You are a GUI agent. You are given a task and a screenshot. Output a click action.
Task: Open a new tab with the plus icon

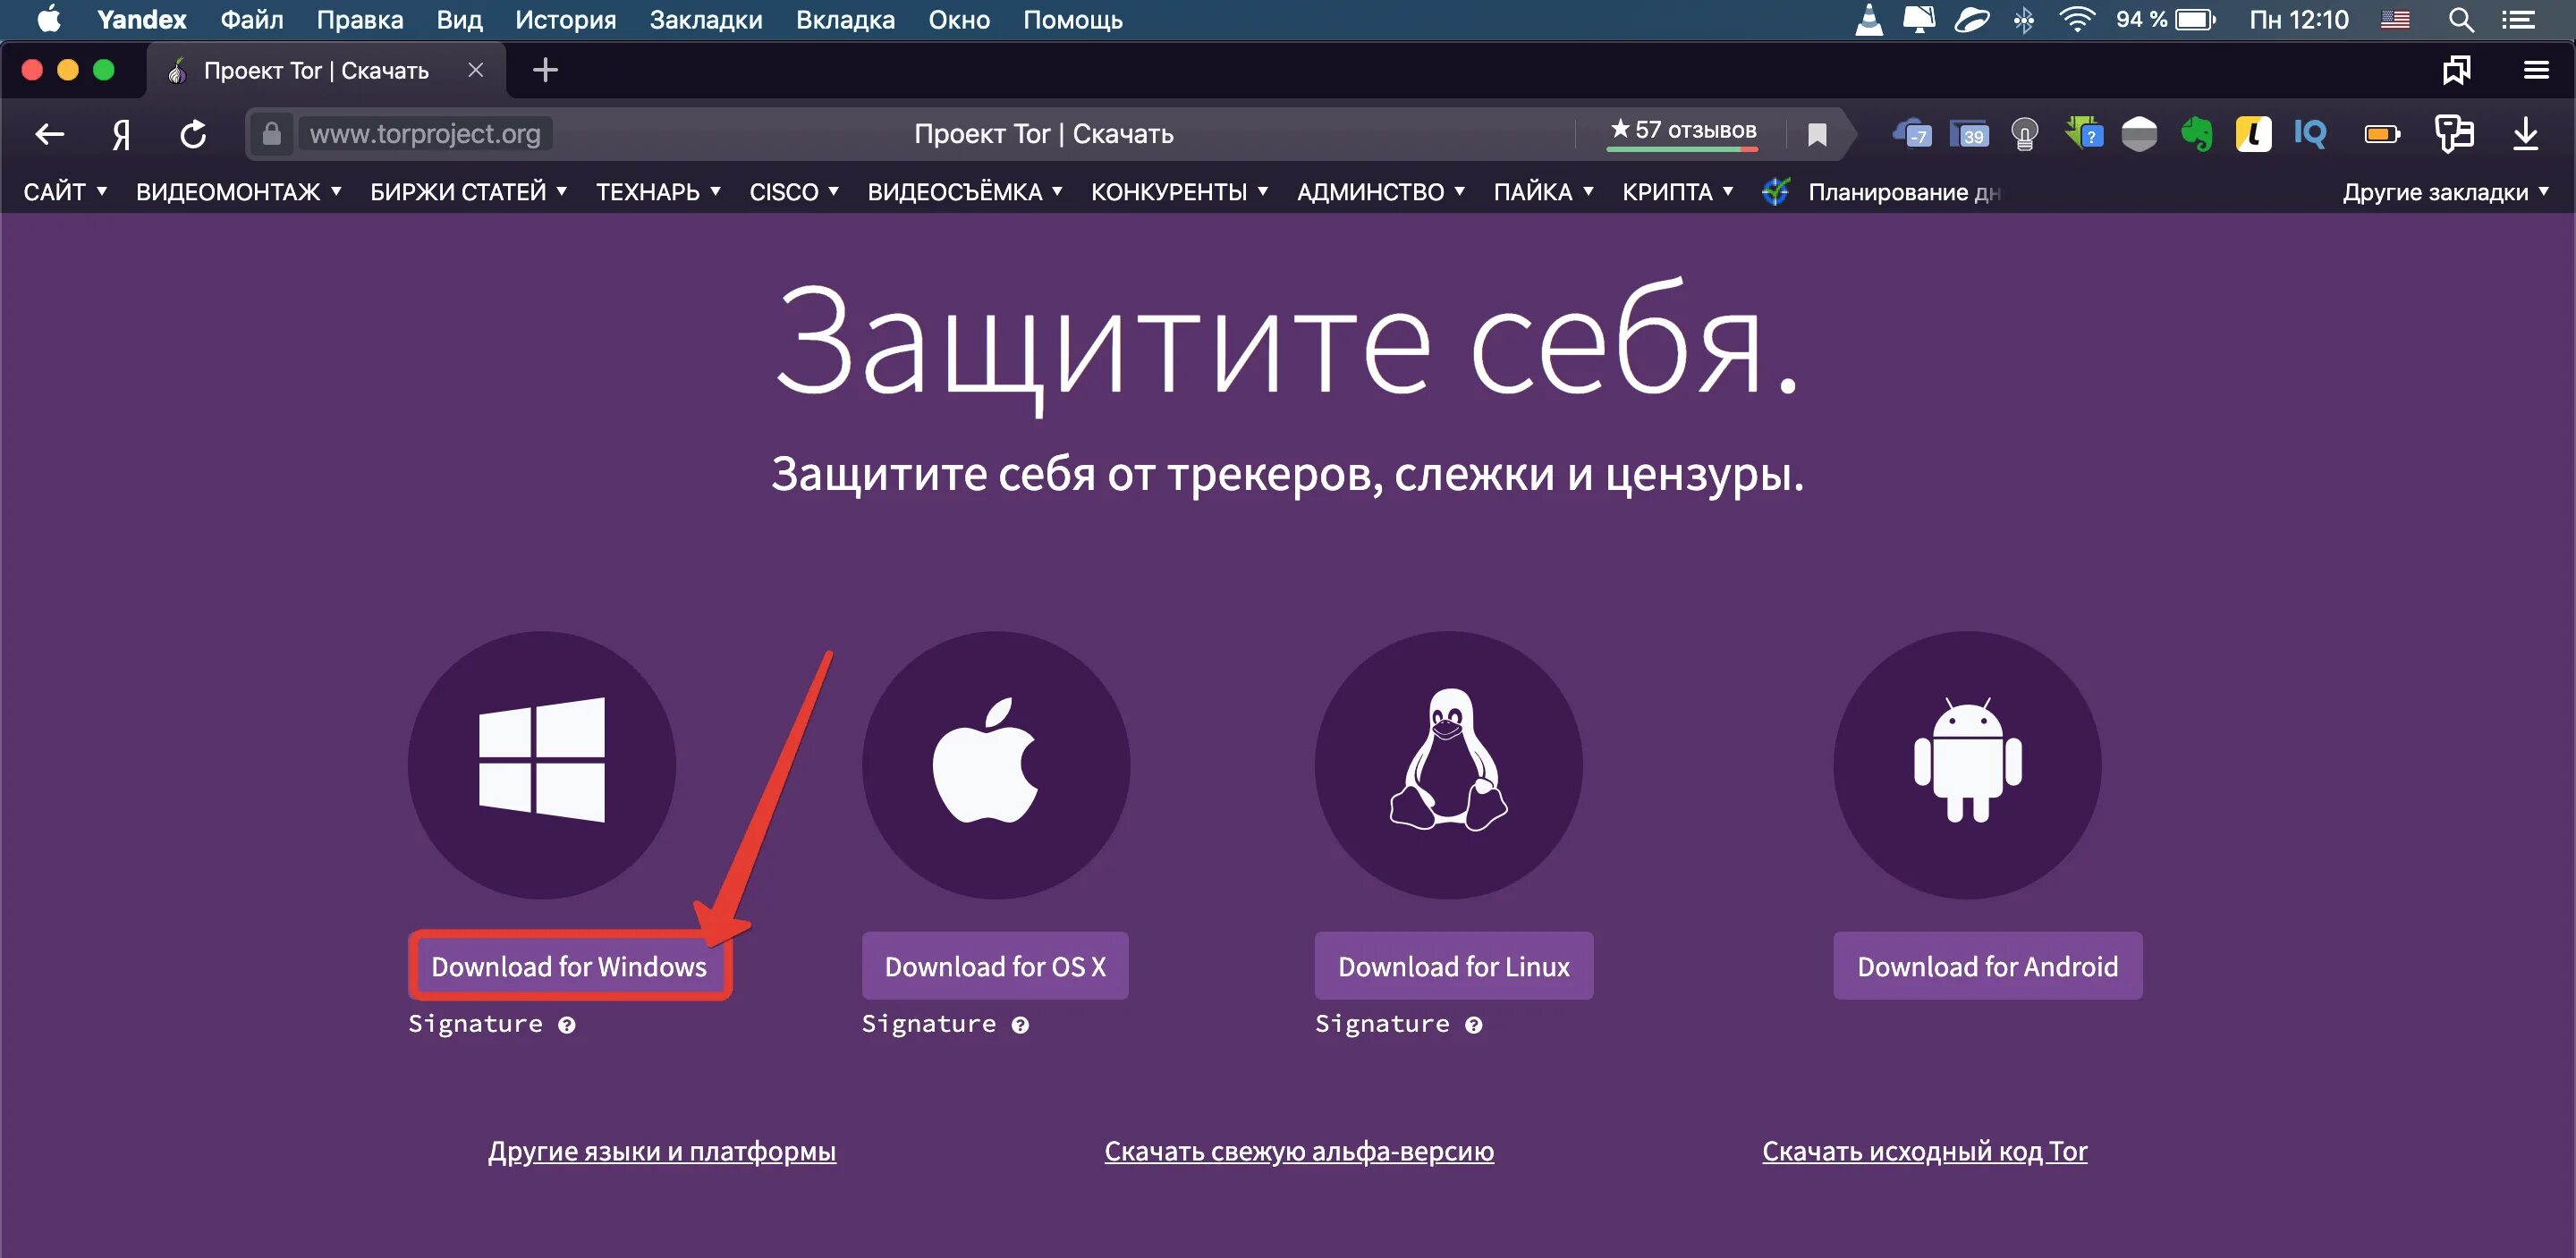[545, 70]
